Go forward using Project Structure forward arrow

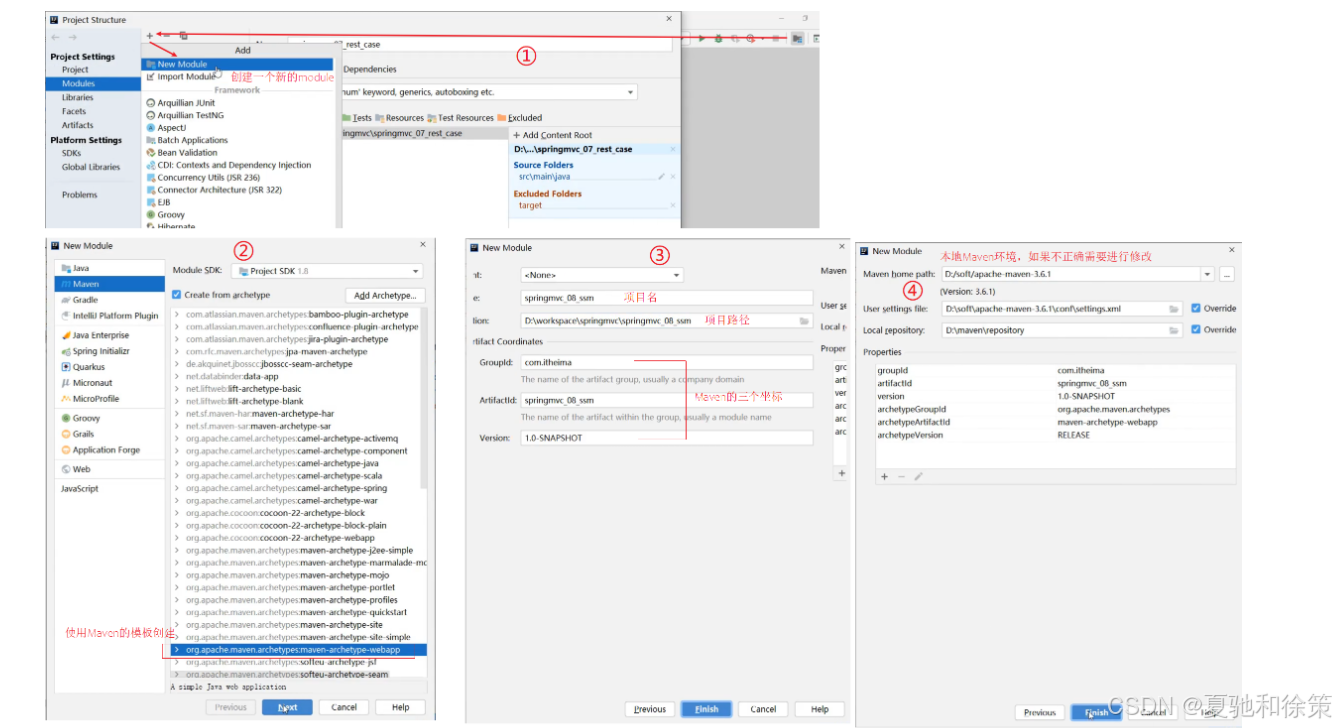[x=73, y=37]
